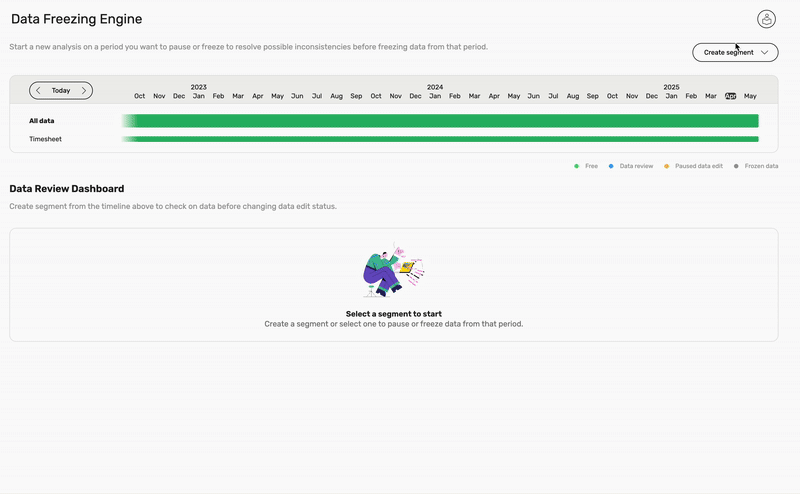Select the Mar marker right before highlighted Apr

pos(711,96)
